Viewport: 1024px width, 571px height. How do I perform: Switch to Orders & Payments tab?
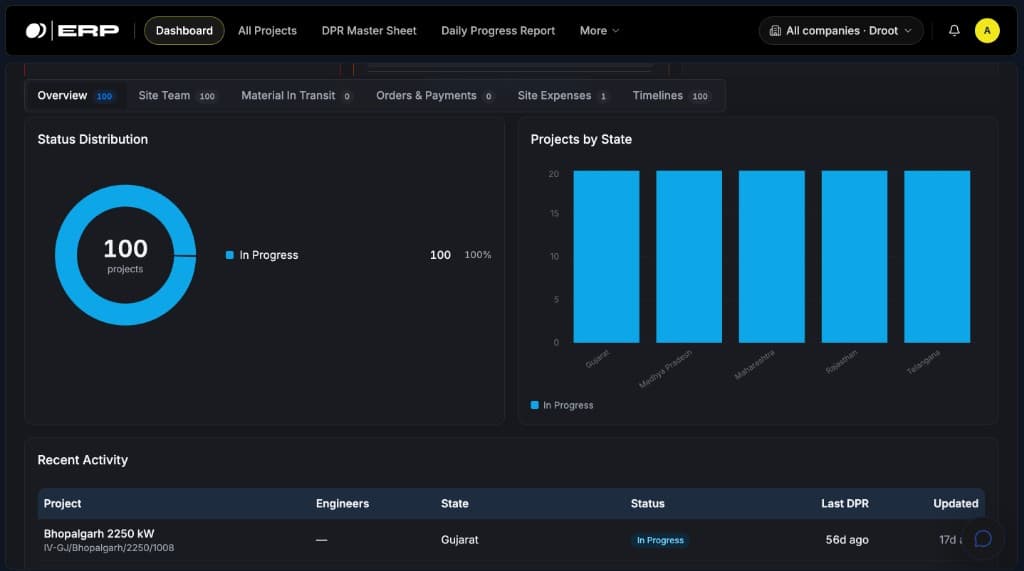click(434, 95)
